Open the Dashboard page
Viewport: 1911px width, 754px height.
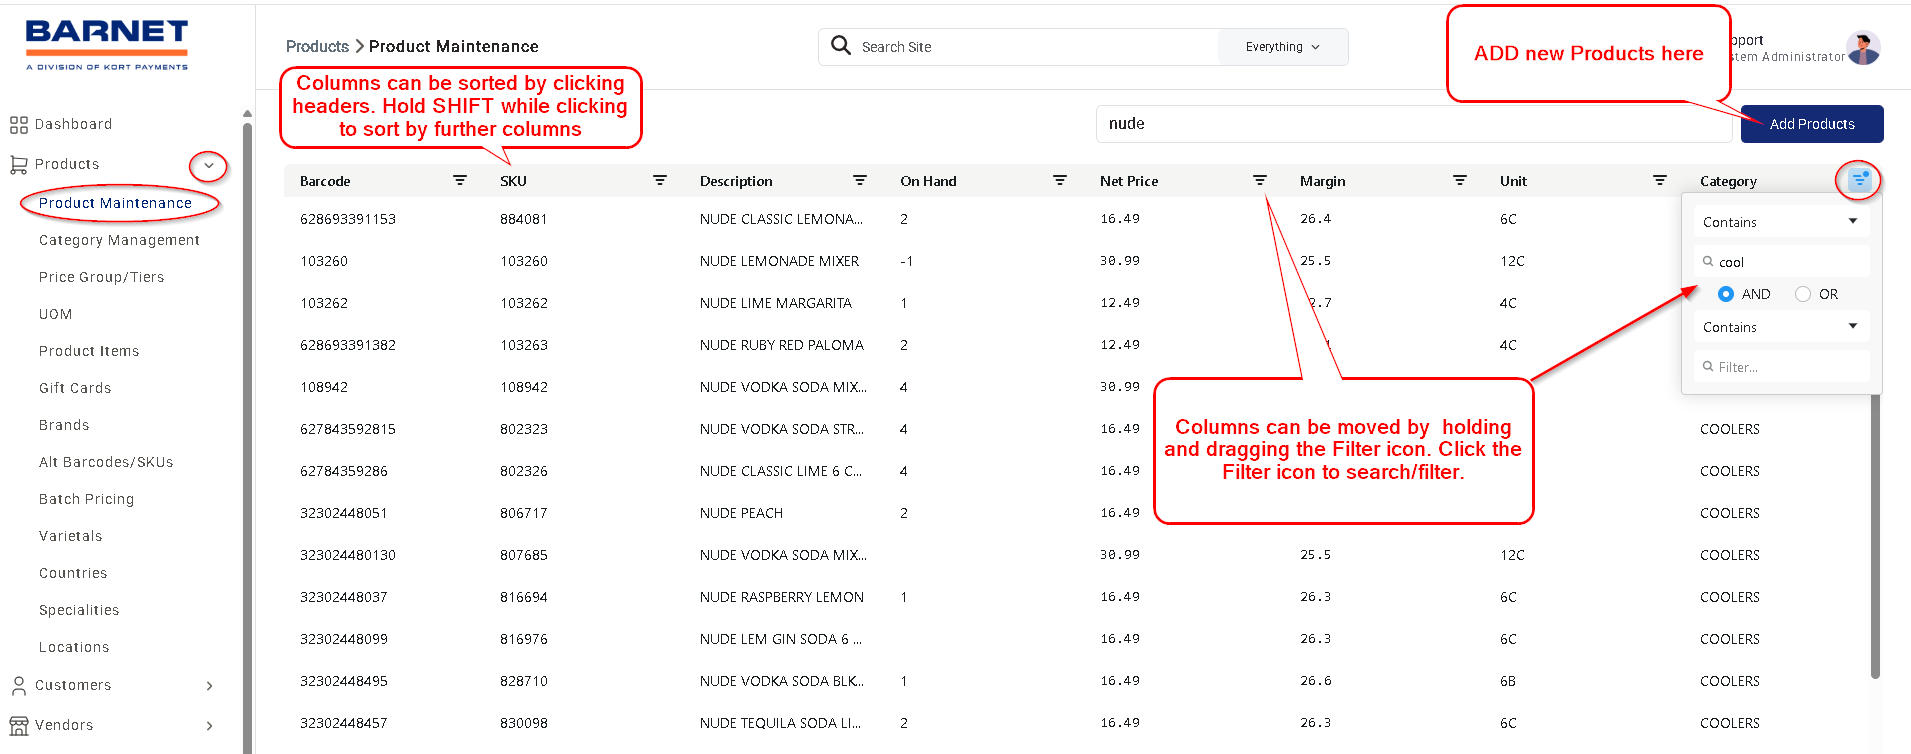click(x=73, y=124)
